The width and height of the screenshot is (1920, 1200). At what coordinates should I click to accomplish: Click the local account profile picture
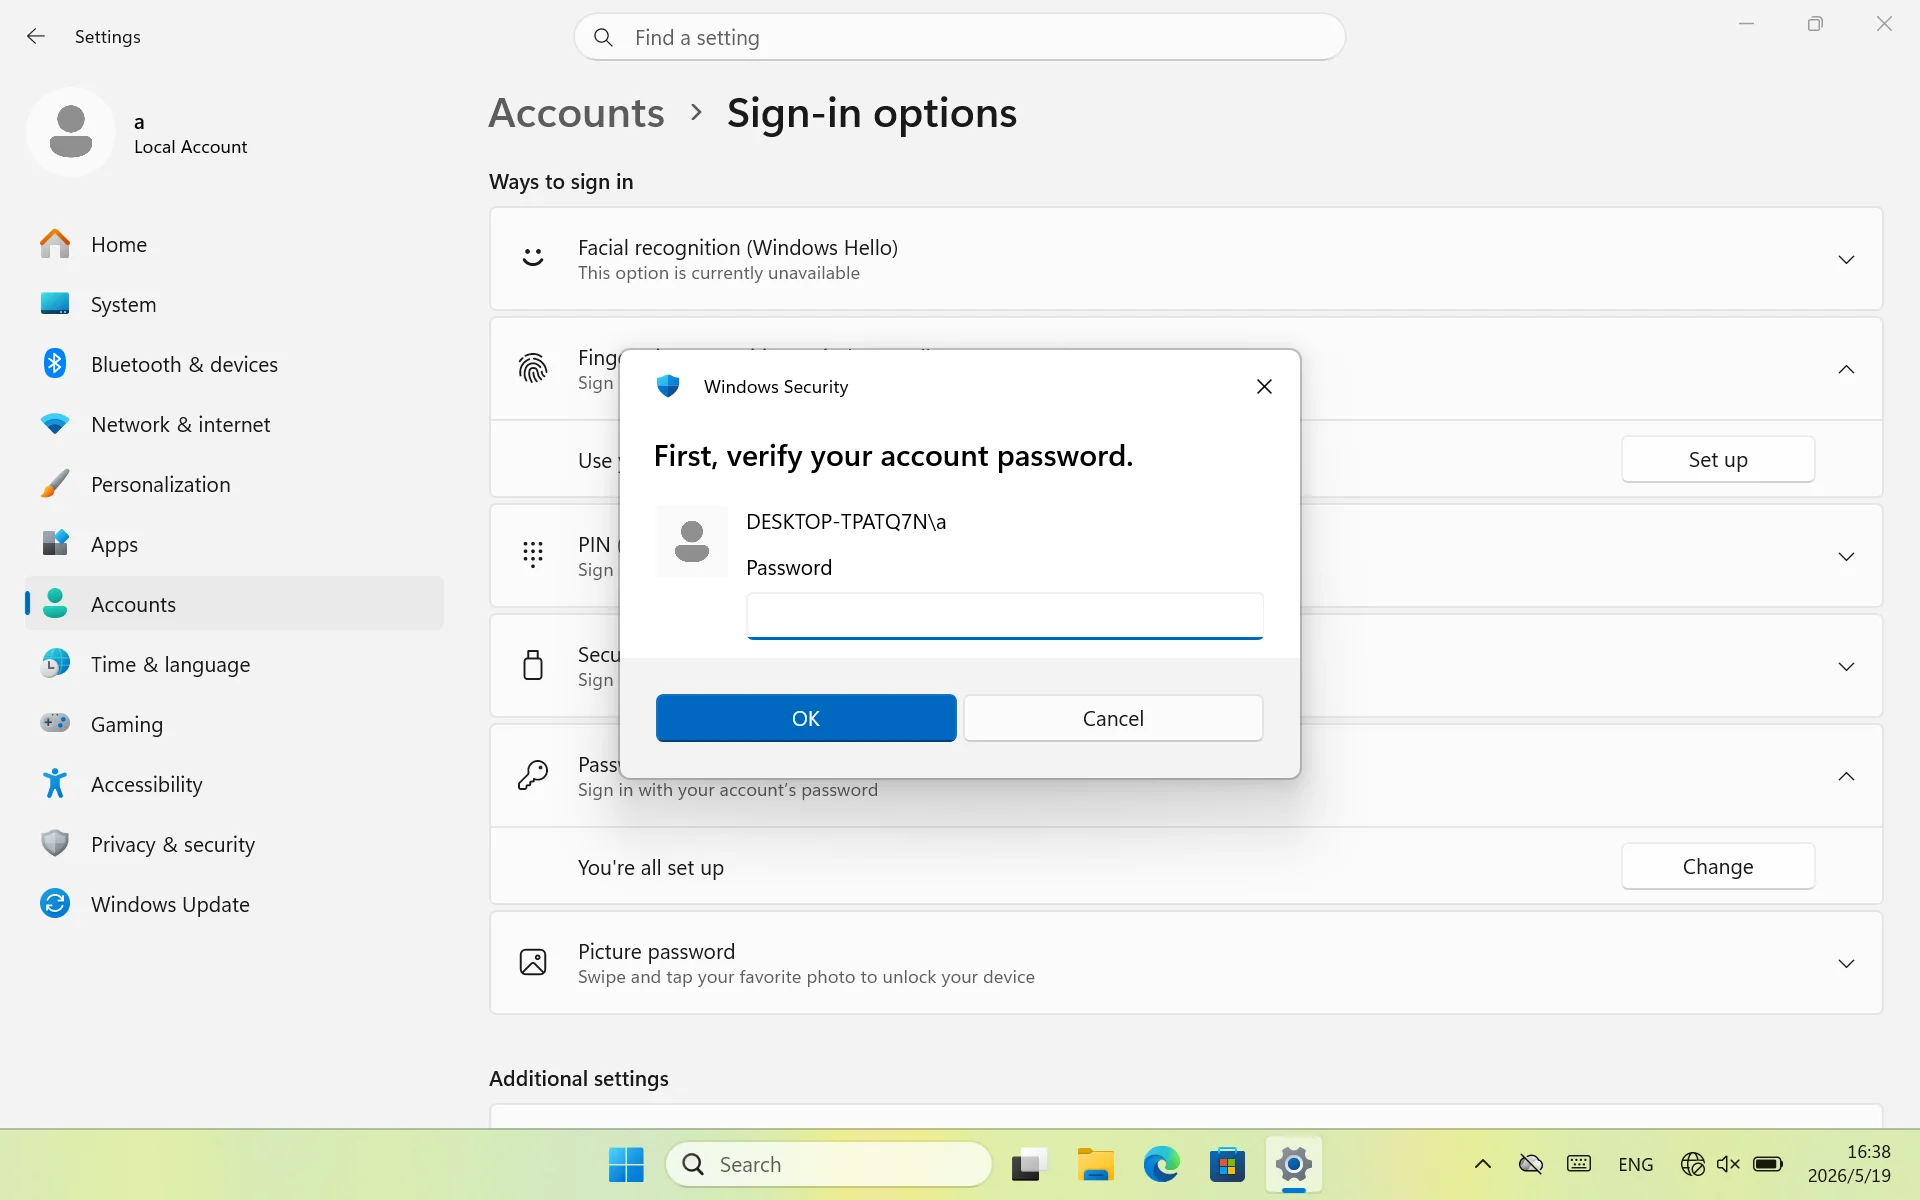click(71, 132)
